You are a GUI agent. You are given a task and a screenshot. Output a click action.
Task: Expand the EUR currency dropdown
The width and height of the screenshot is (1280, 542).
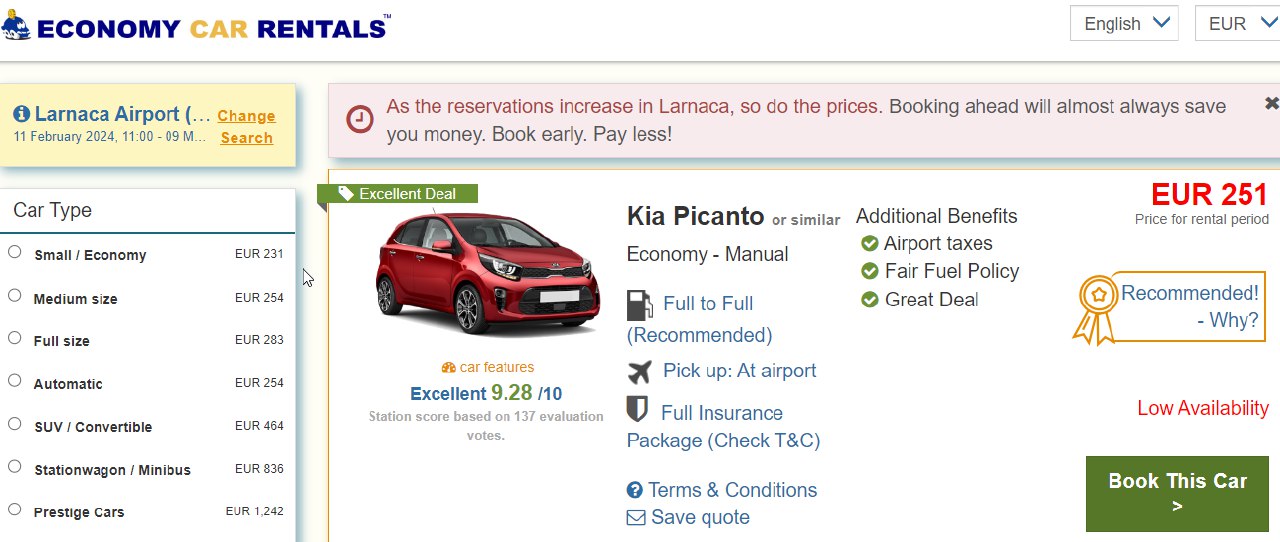[1237, 24]
